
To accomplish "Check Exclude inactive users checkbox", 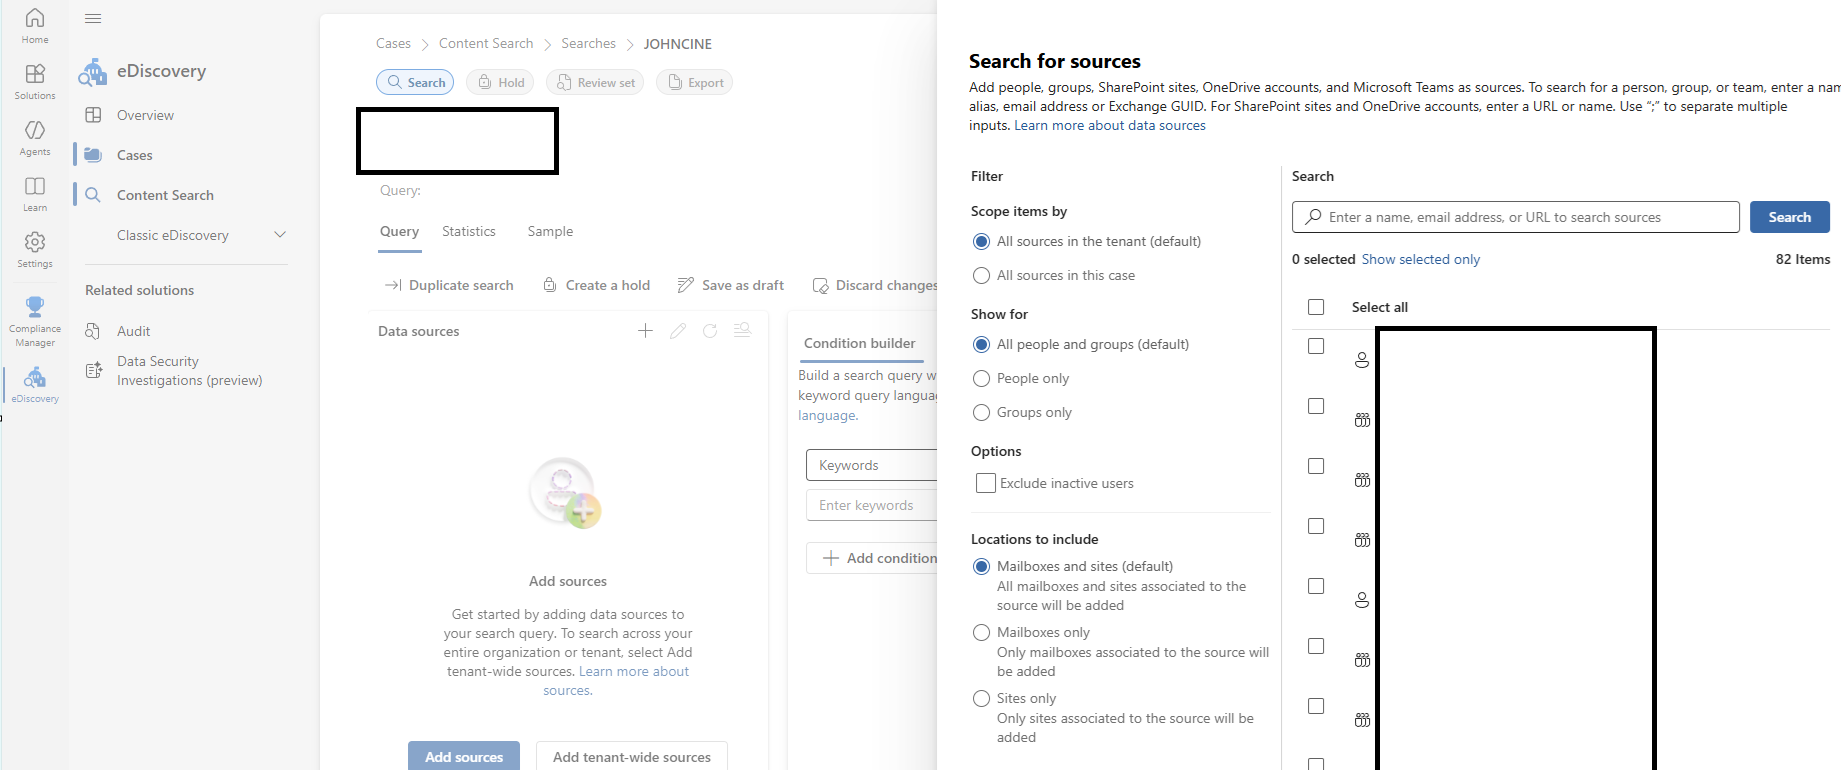I will coord(986,483).
